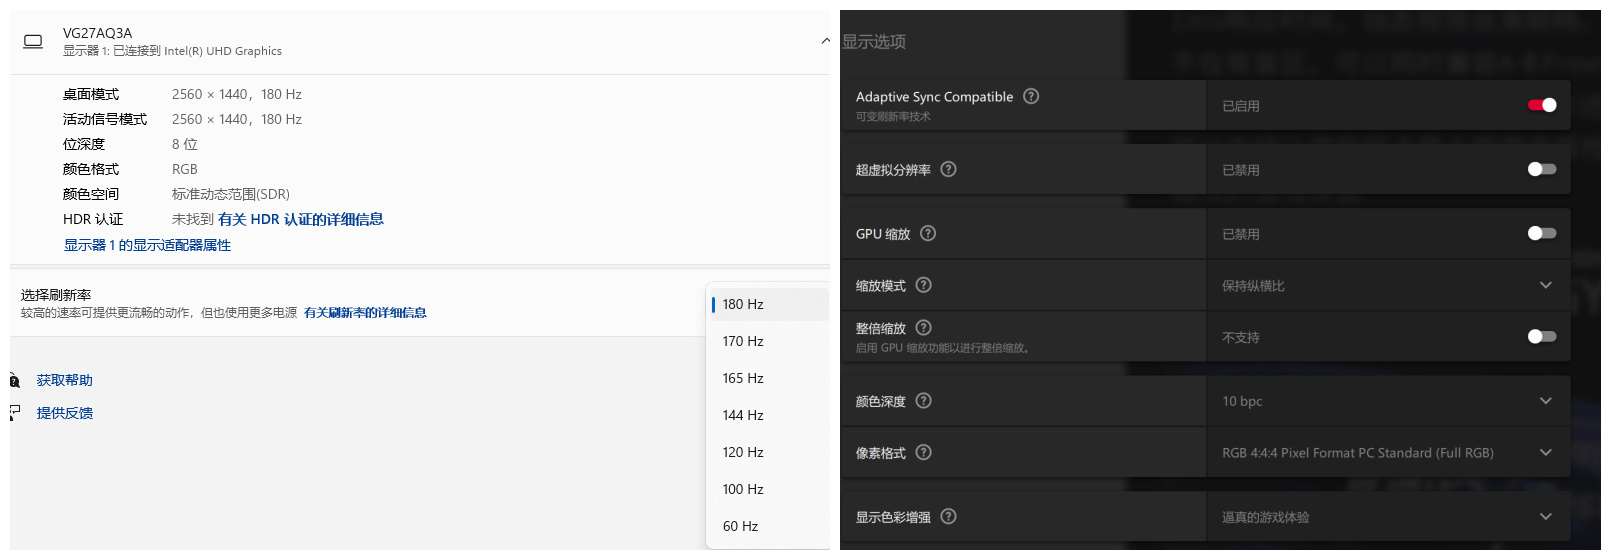The width and height of the screenshot is (1611, 560).
Task: Click help icon next to 显示色彩增强
Action: tap(948, 517)
